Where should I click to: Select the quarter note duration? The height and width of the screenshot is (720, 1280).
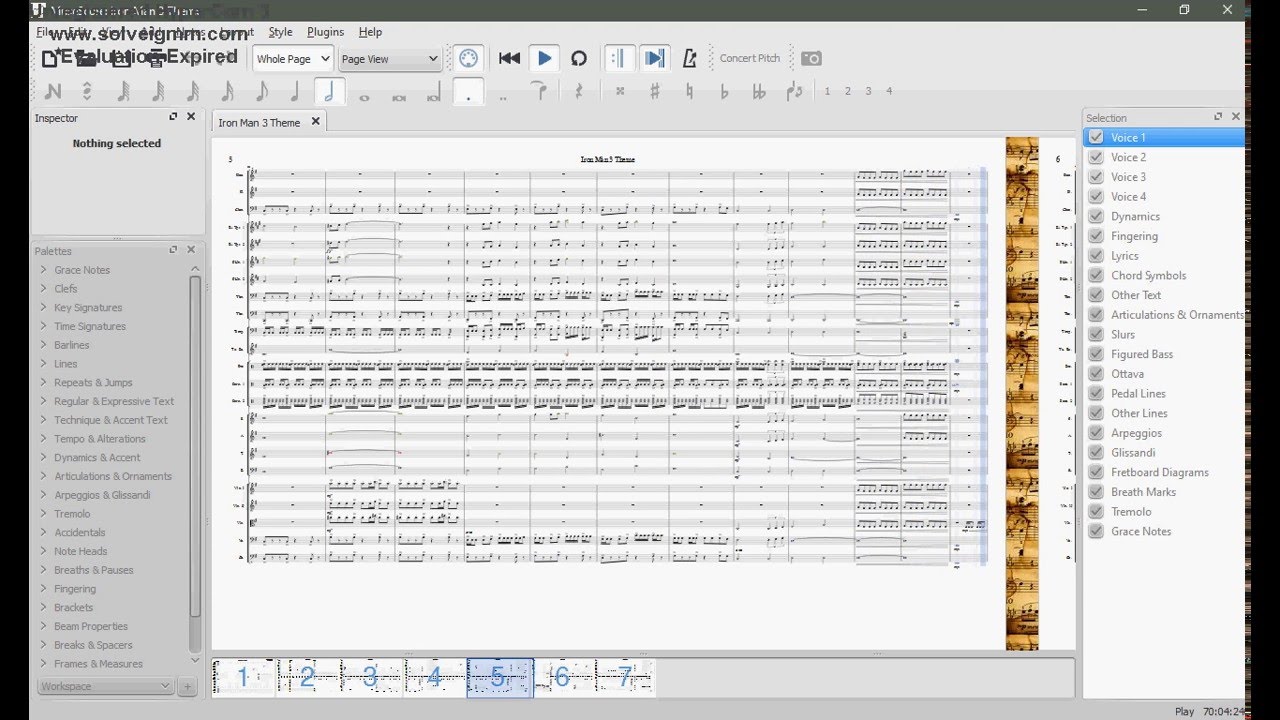pyautogui.click(x=294, y=91)
